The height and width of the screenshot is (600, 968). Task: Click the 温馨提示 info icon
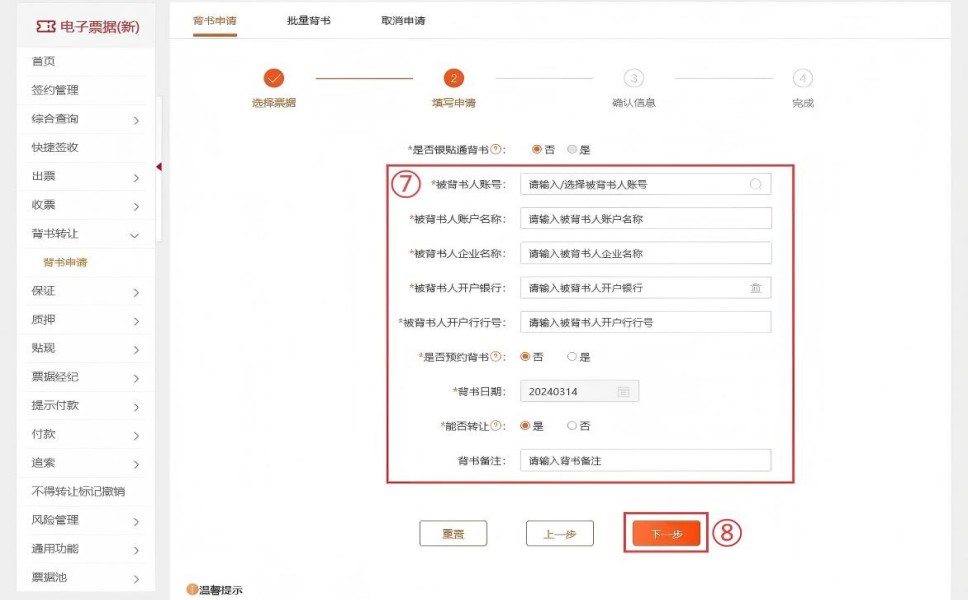192,590
